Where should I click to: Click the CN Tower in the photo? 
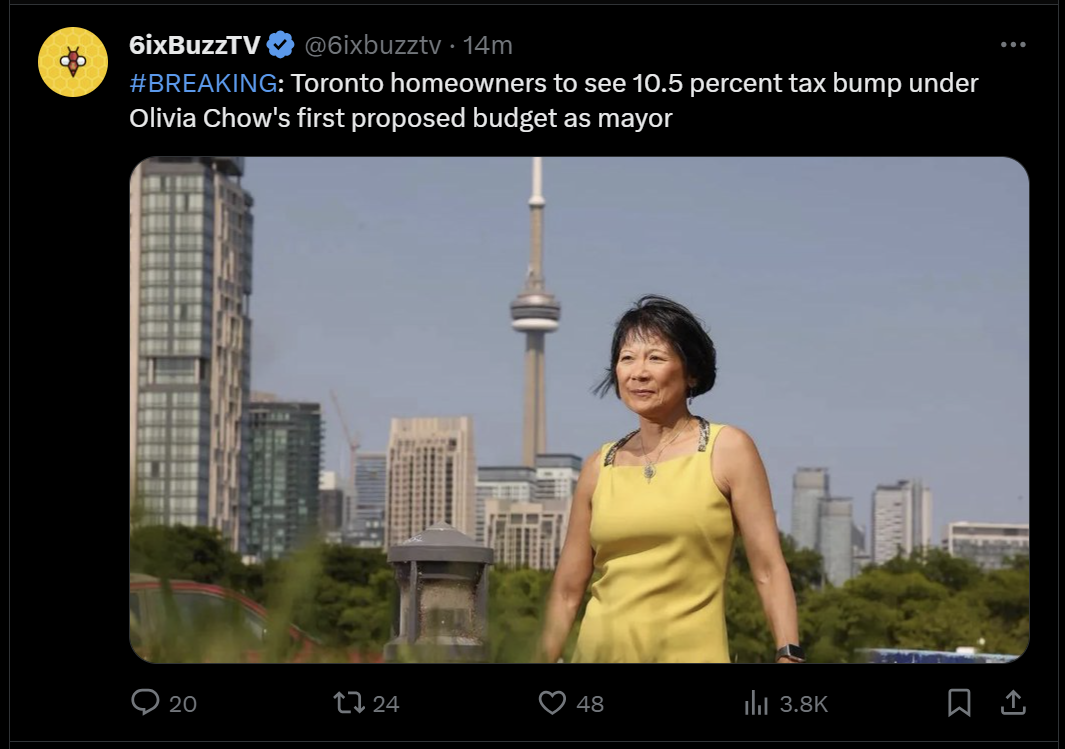535,312
